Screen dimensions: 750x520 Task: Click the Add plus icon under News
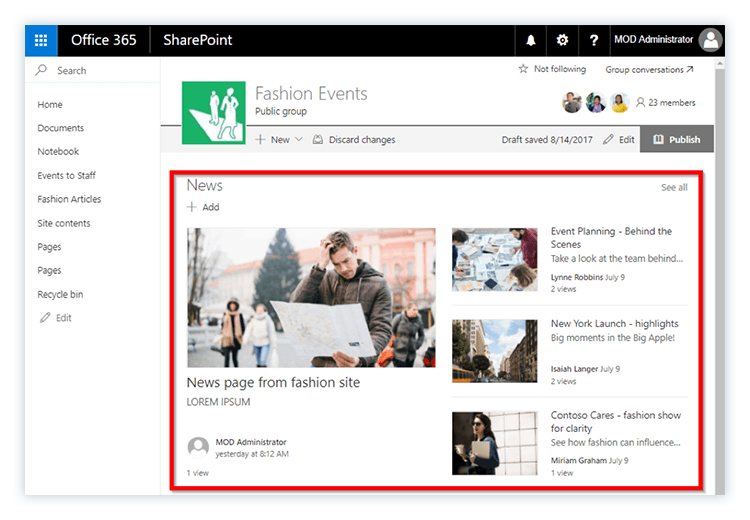point(192,207)
